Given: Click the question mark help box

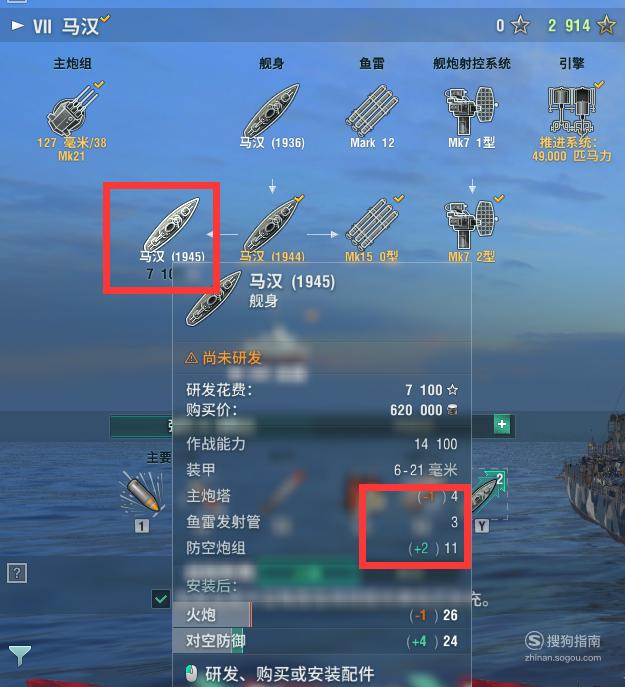Looking at the screenshot, I should click(x=17, y=573).
